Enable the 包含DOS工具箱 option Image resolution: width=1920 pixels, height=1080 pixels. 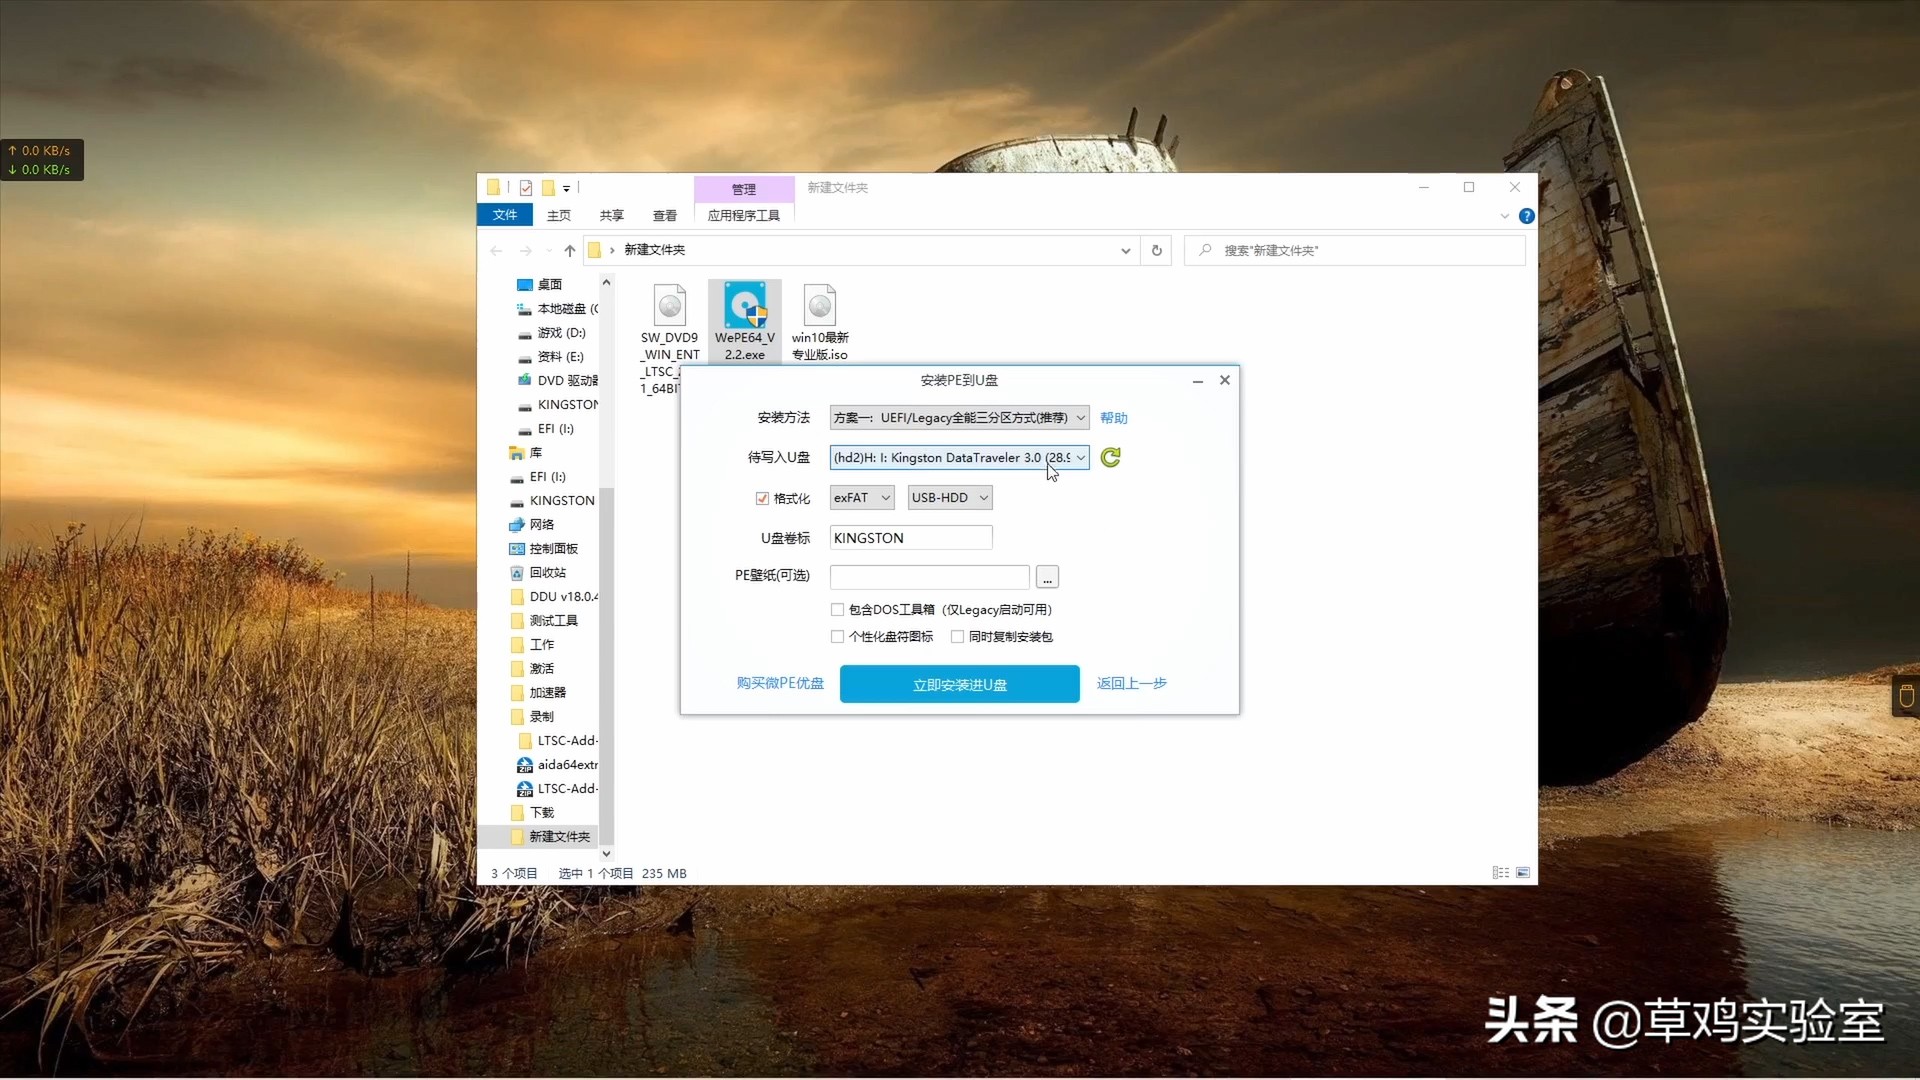(837, 609)
